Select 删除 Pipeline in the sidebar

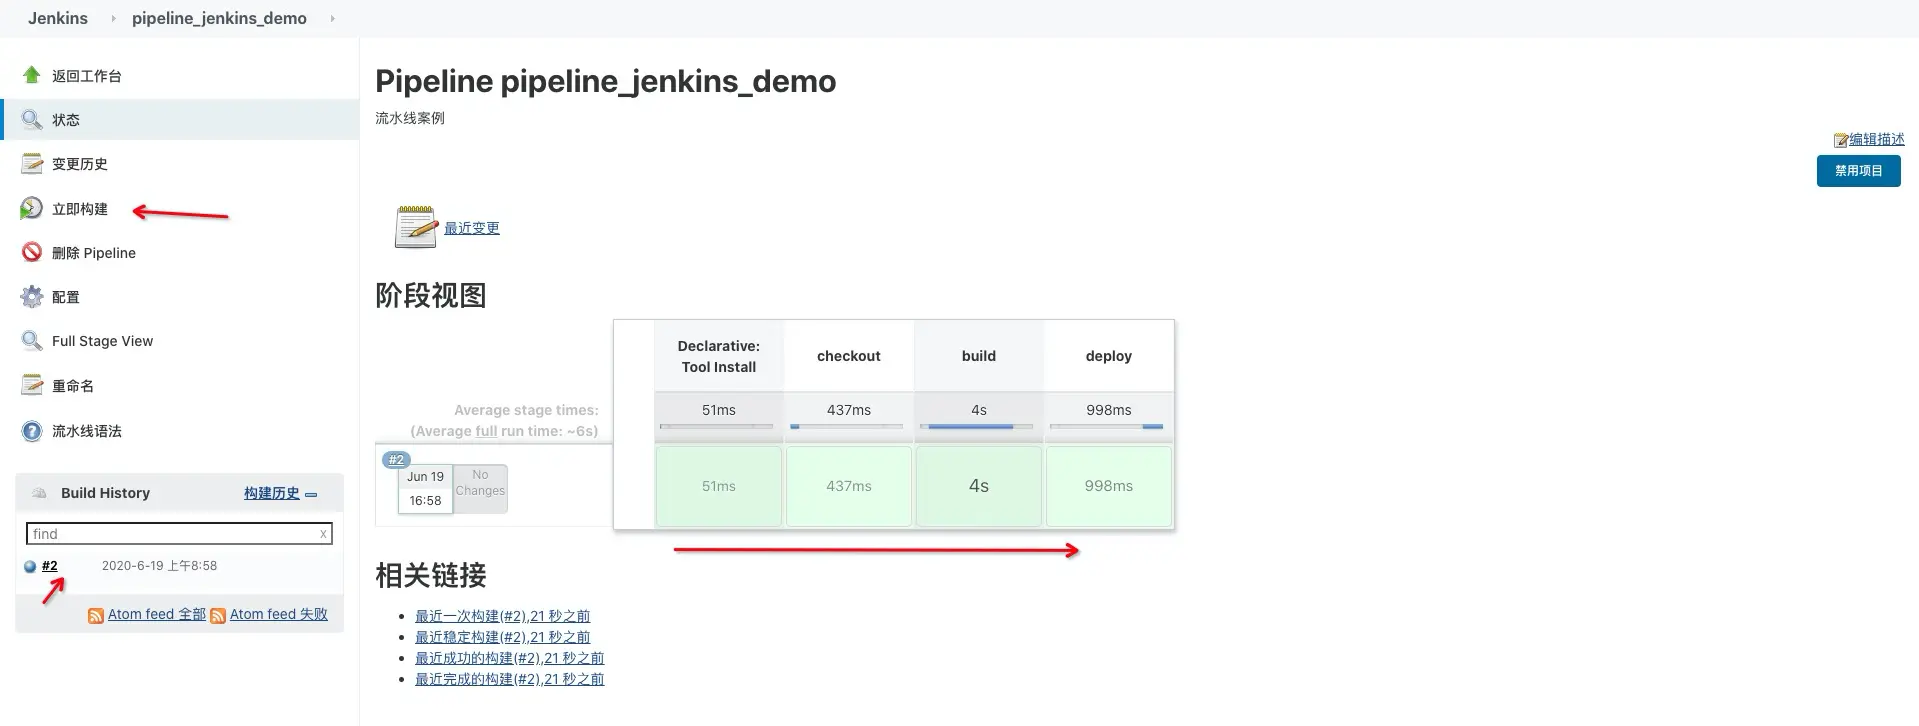[94, 253]
